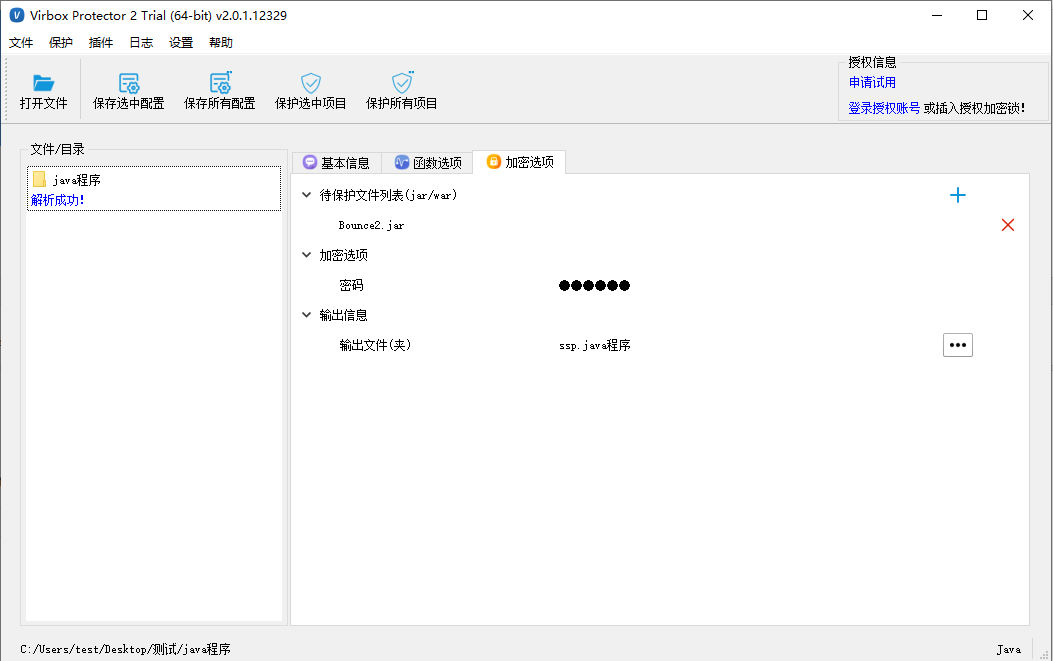Click Save Selected Config (保存选中配置) icon
Screen dimensions: 1053x661
(128, 83)
